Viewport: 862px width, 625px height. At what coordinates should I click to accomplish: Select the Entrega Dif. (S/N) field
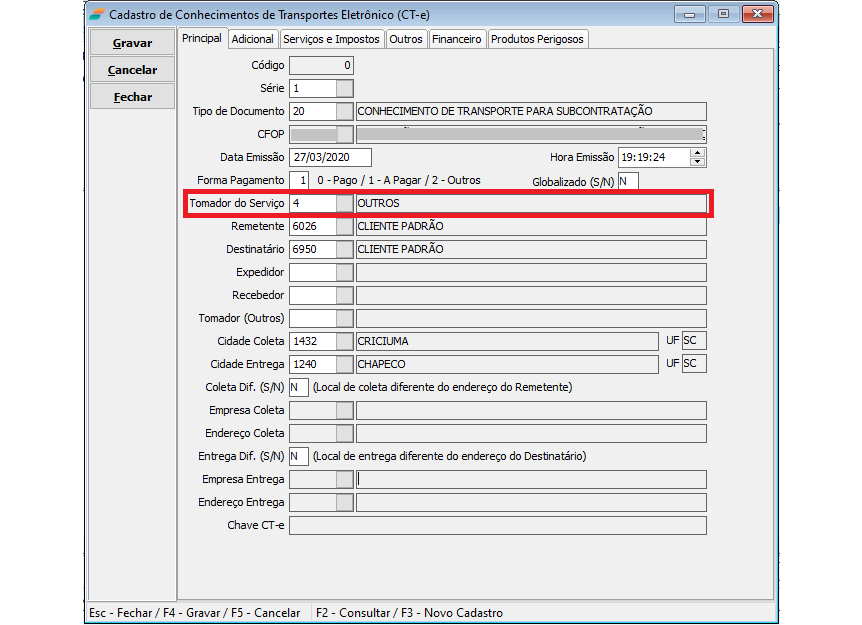pyautogui.click(x=298, y=456)
